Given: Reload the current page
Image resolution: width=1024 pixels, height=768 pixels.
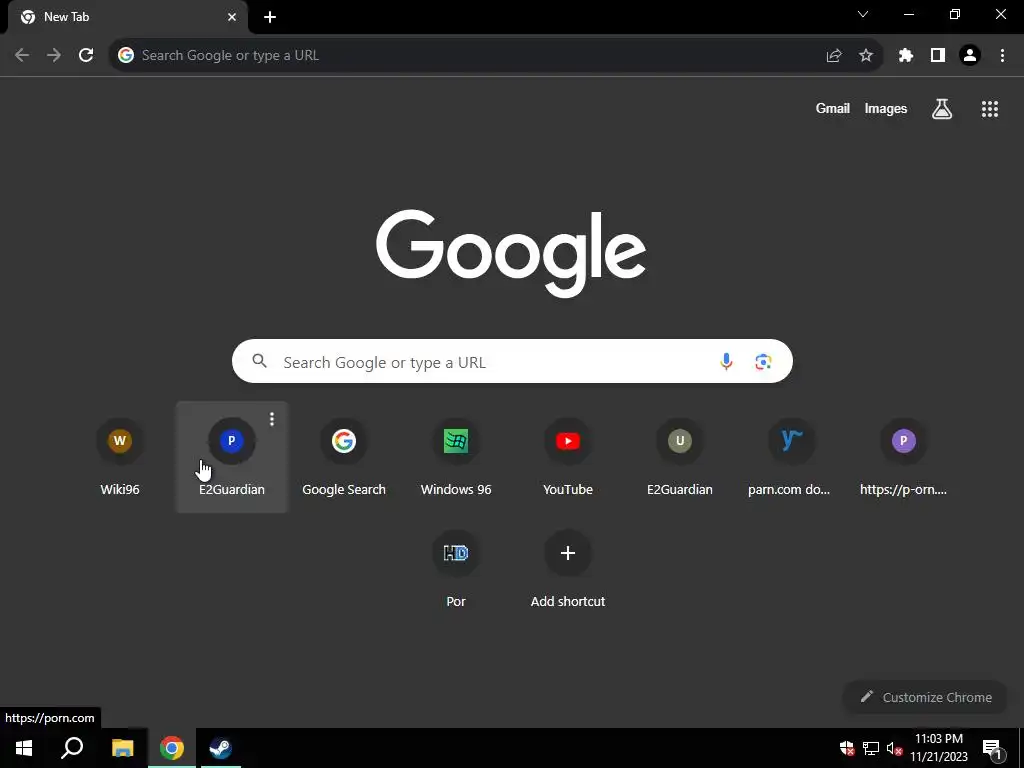Looking at the screenshot, I should pyautogui.click(x=86, y=56).
